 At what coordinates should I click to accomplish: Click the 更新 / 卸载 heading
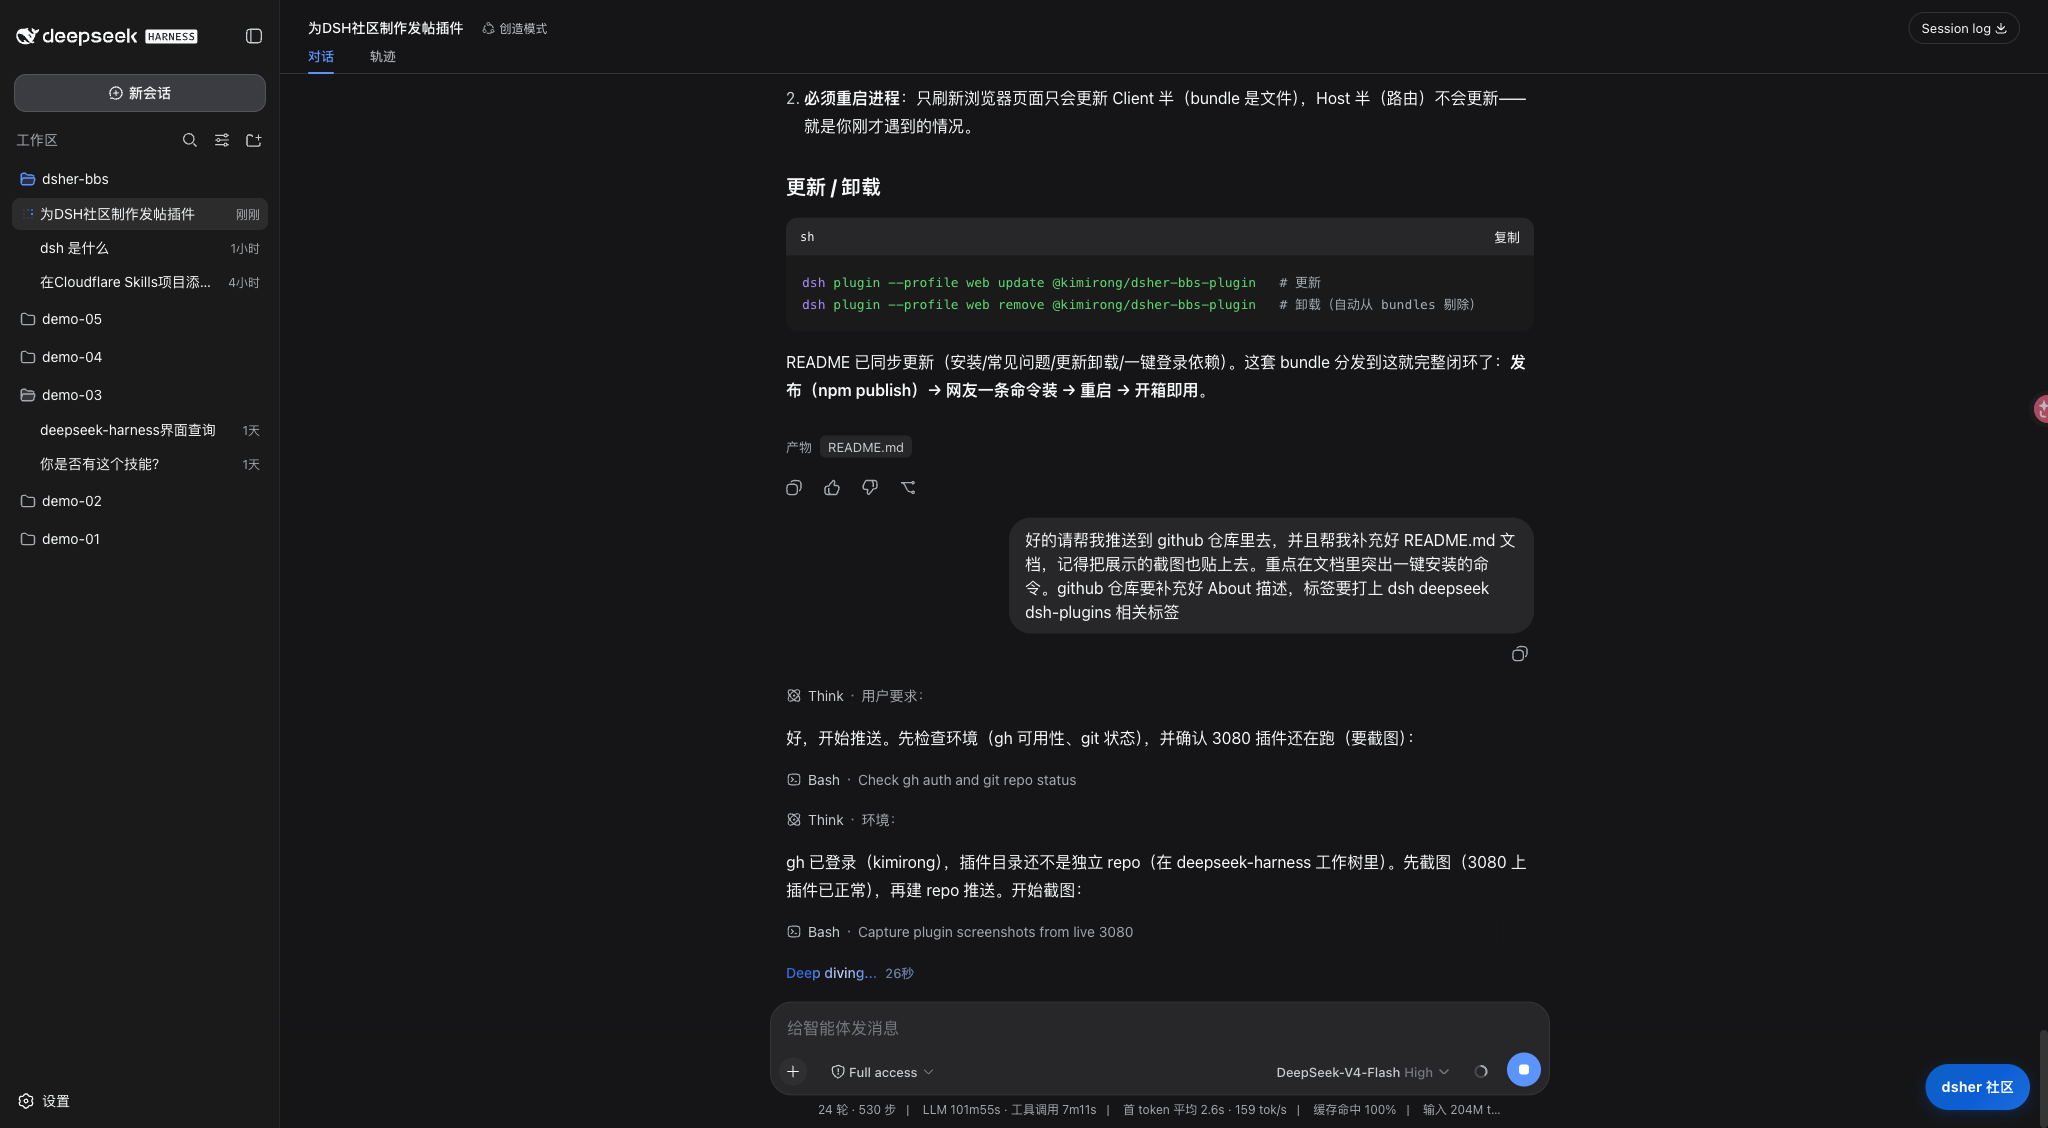[x=833, y=187]
